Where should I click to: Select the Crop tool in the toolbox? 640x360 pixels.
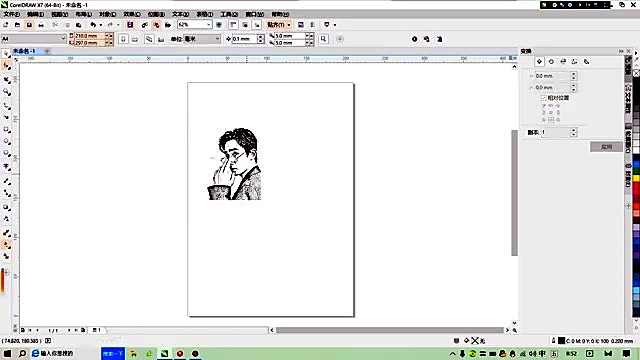point(6,80)
